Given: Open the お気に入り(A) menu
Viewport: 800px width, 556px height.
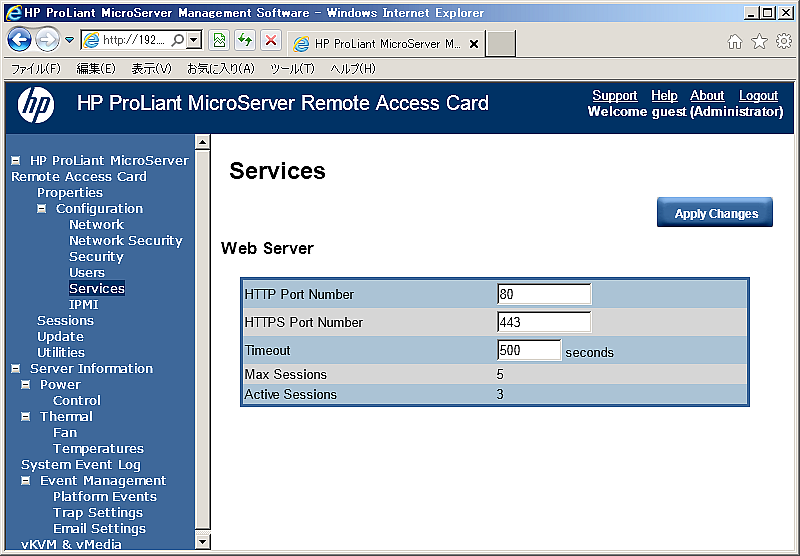Looking at the screenshot, I should click(x=220, y=68).
